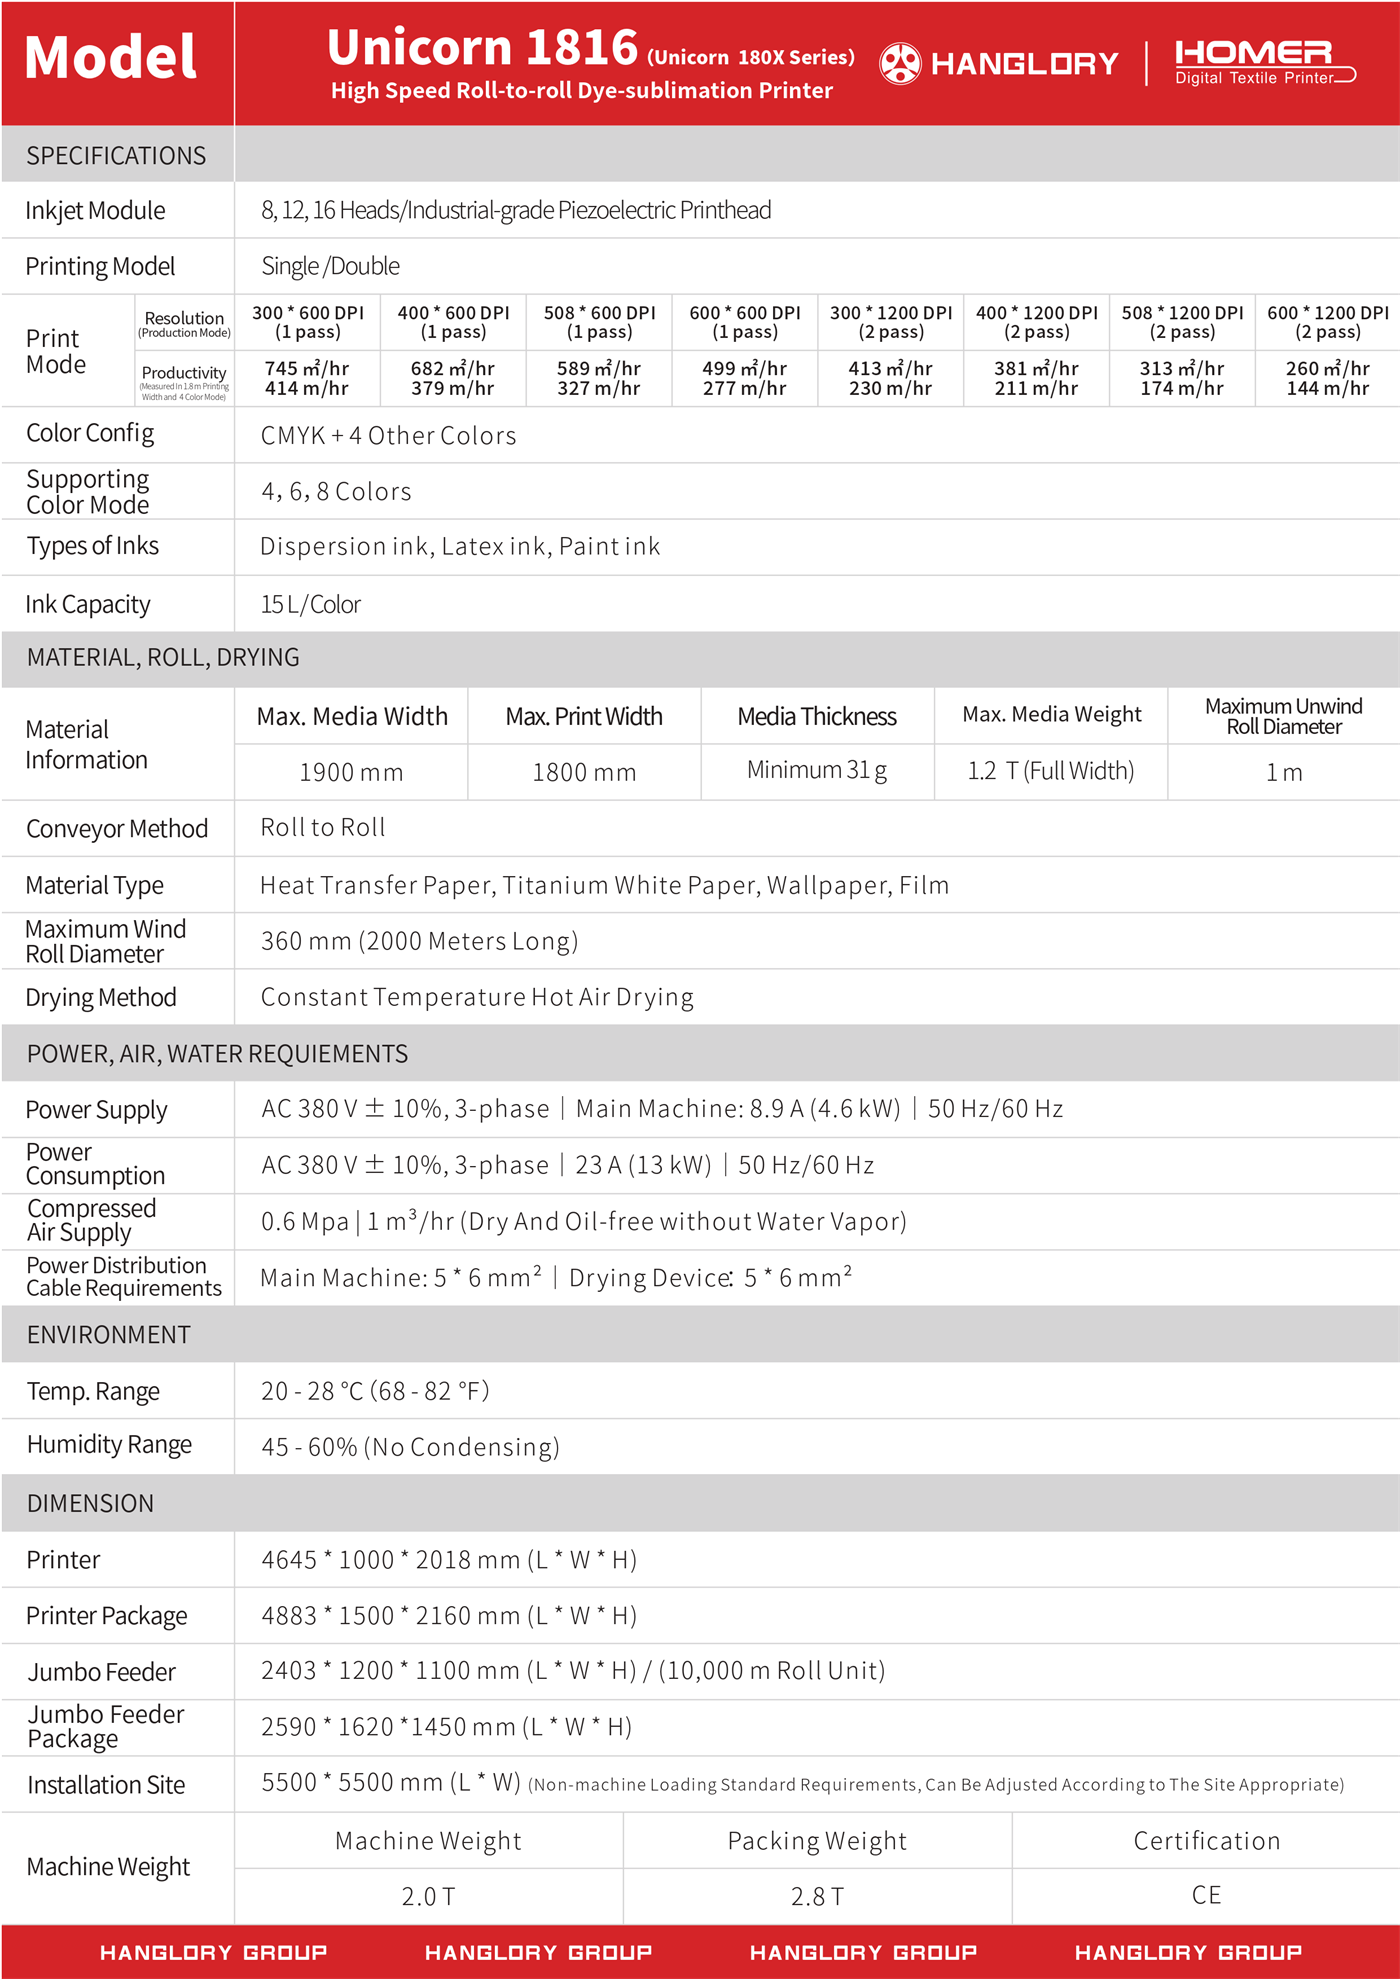Click the '15 L/Color' ink capacity value
Screen dimensions: 1400x1979
click(311, 604)
